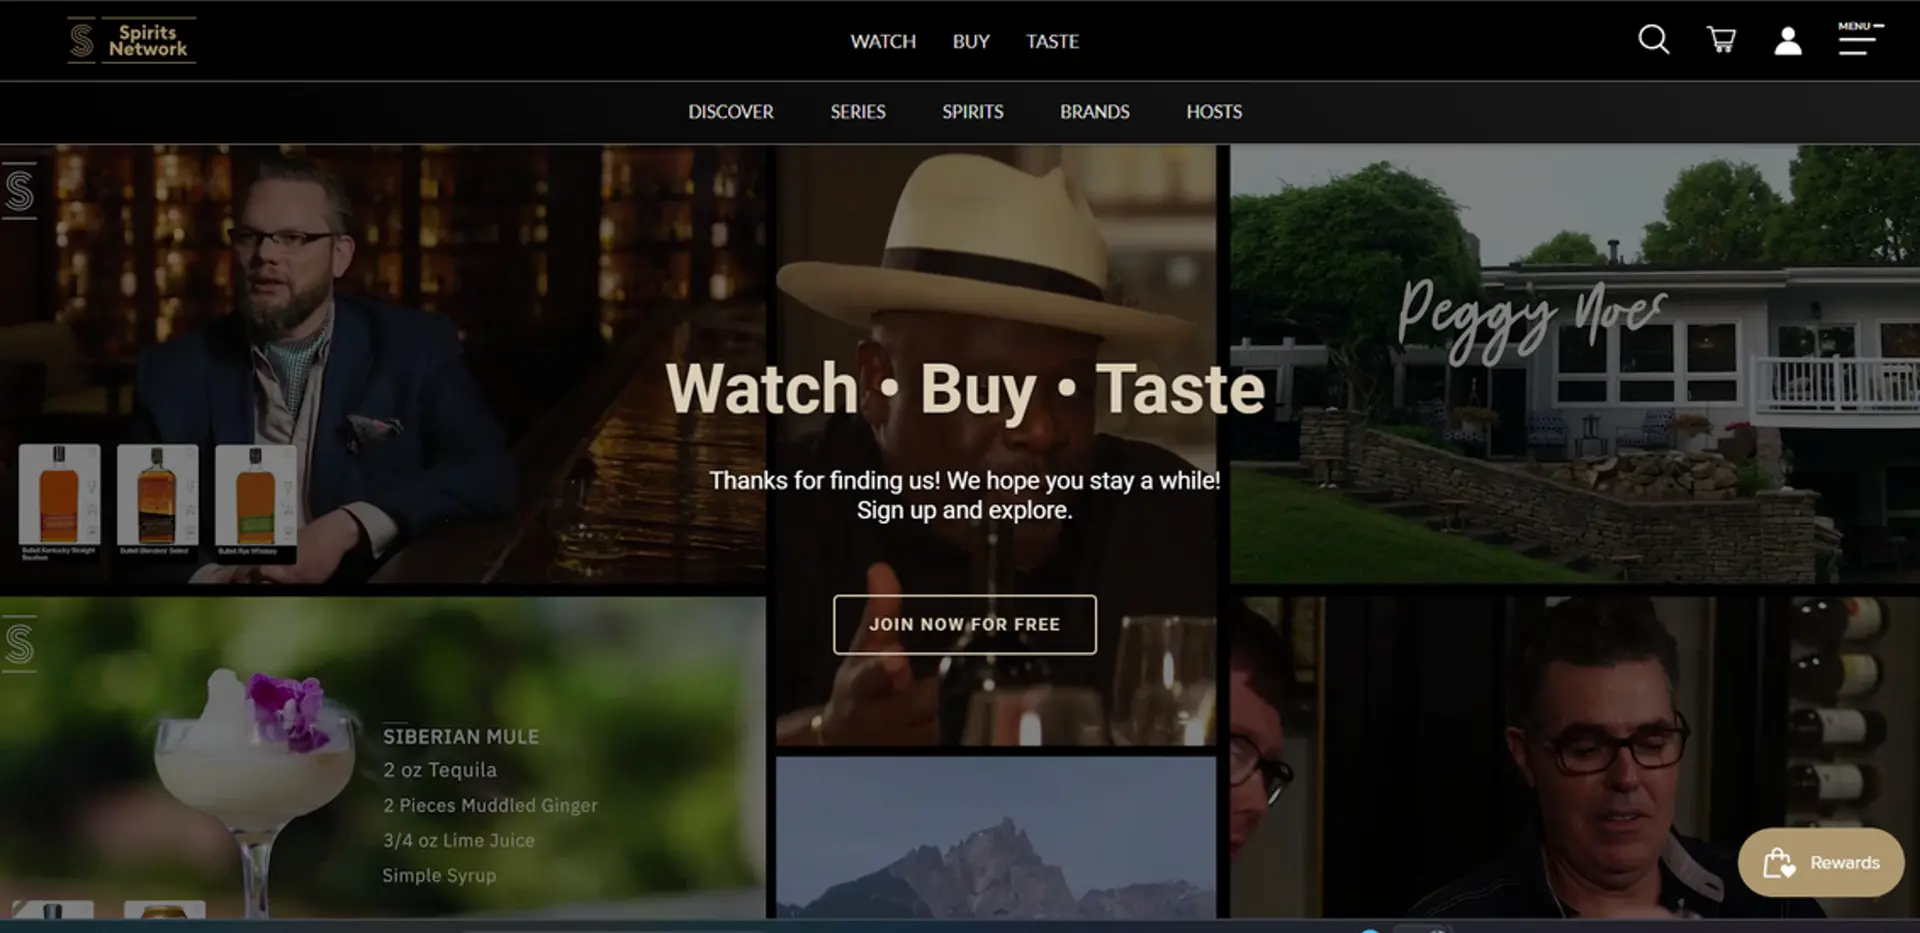This screenshot has width=1920, height=933.
Task: Open the Peggy Noe's house video tile
Action: 1575,364
